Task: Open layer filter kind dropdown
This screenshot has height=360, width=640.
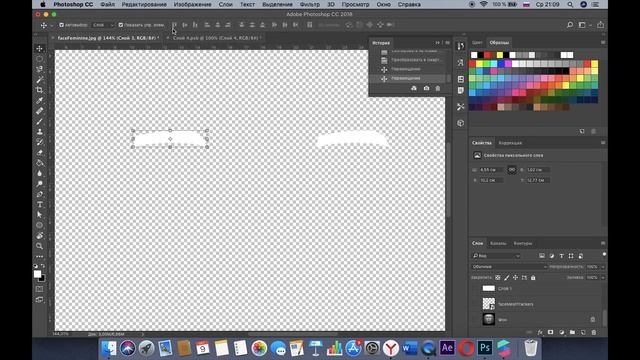Action: point(496,256)
